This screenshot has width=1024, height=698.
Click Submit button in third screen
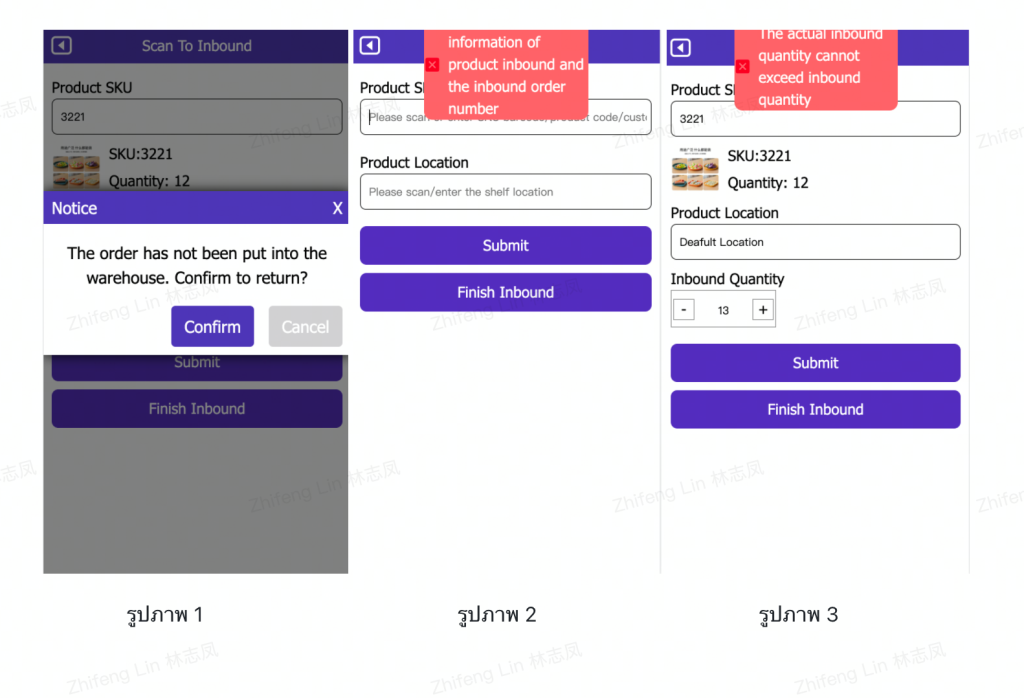tap(815, 363)
